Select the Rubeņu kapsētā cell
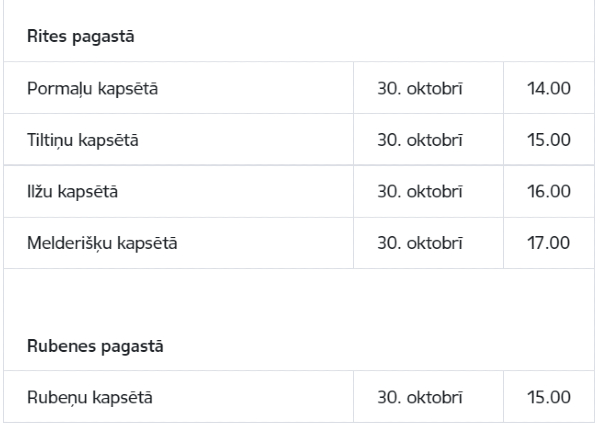This screenshot has height=423, width=600. coord(179,397)
